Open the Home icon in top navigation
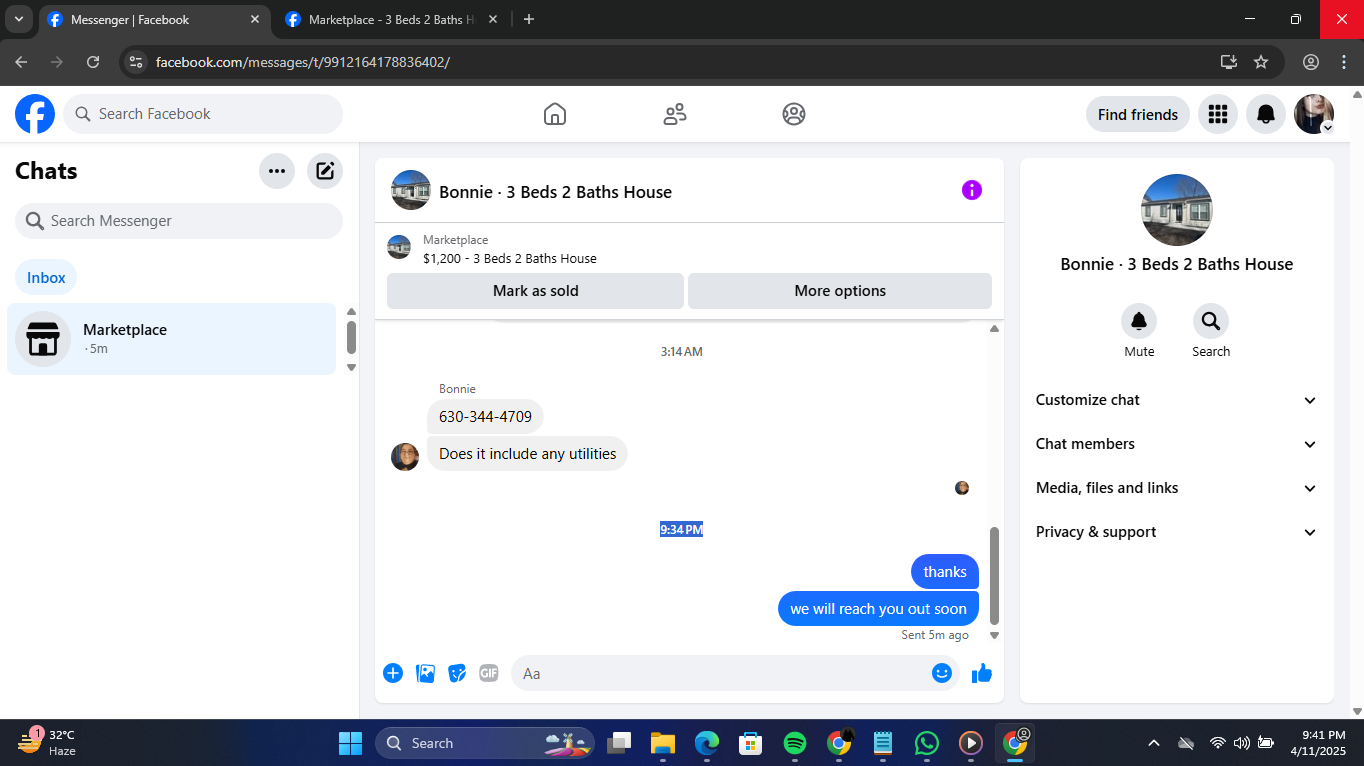Viewport: 1364px width, 766px height. pos(555,114)
